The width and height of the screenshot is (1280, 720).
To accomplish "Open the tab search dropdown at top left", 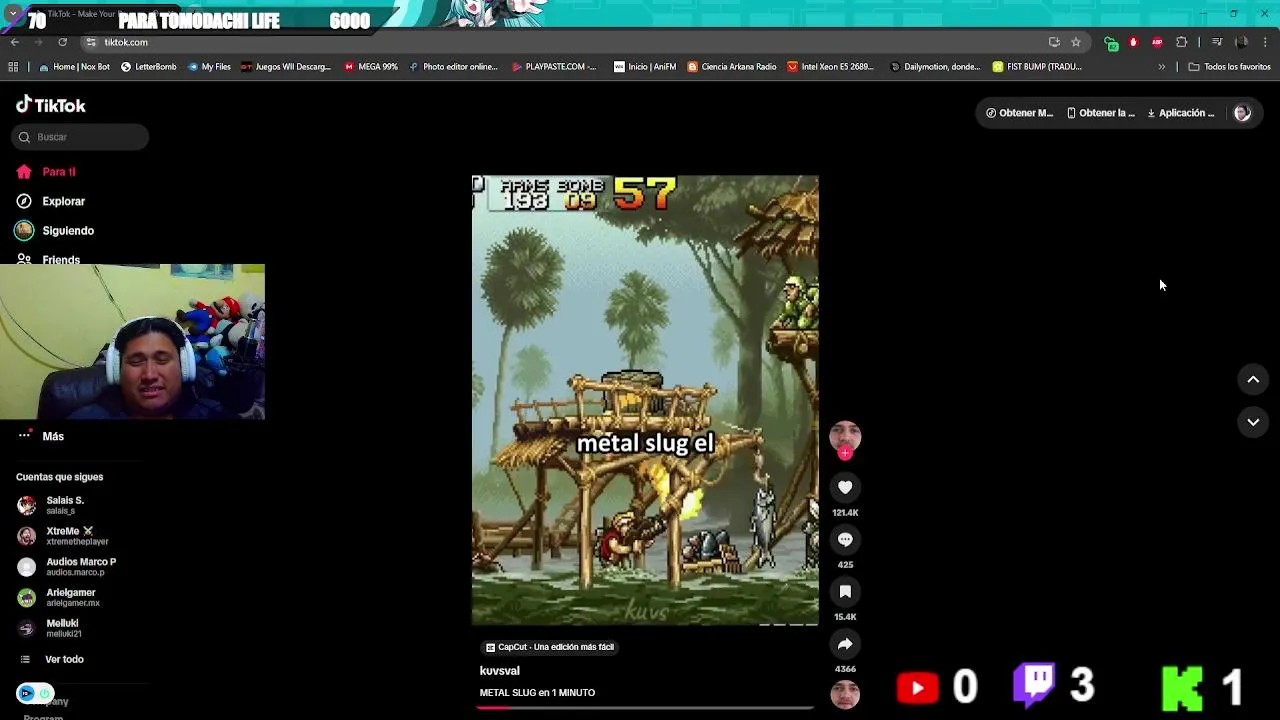I will point(12,13).
